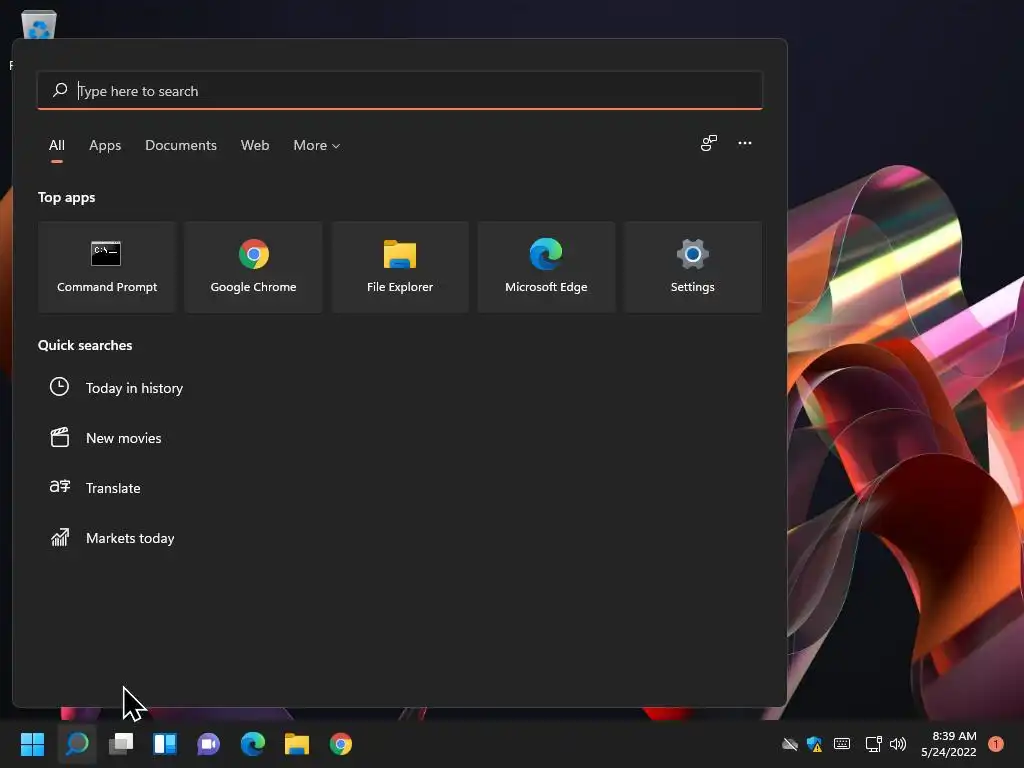Open the notification badge showing 1
The width and height of the screenshot is (1024, 768).
pyautogui.click(x=996, y=744)
